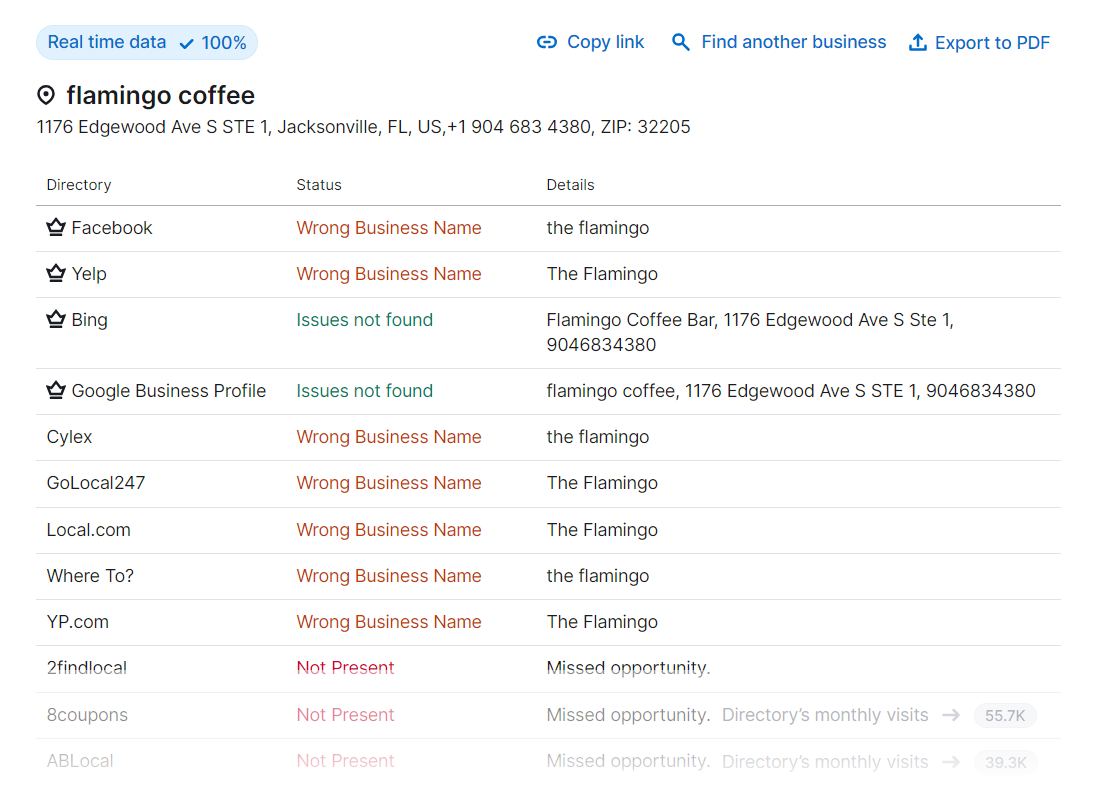Click the GoLocal247 details text 'The Flamingo'
1097x803 pixels.
point(602,483)
